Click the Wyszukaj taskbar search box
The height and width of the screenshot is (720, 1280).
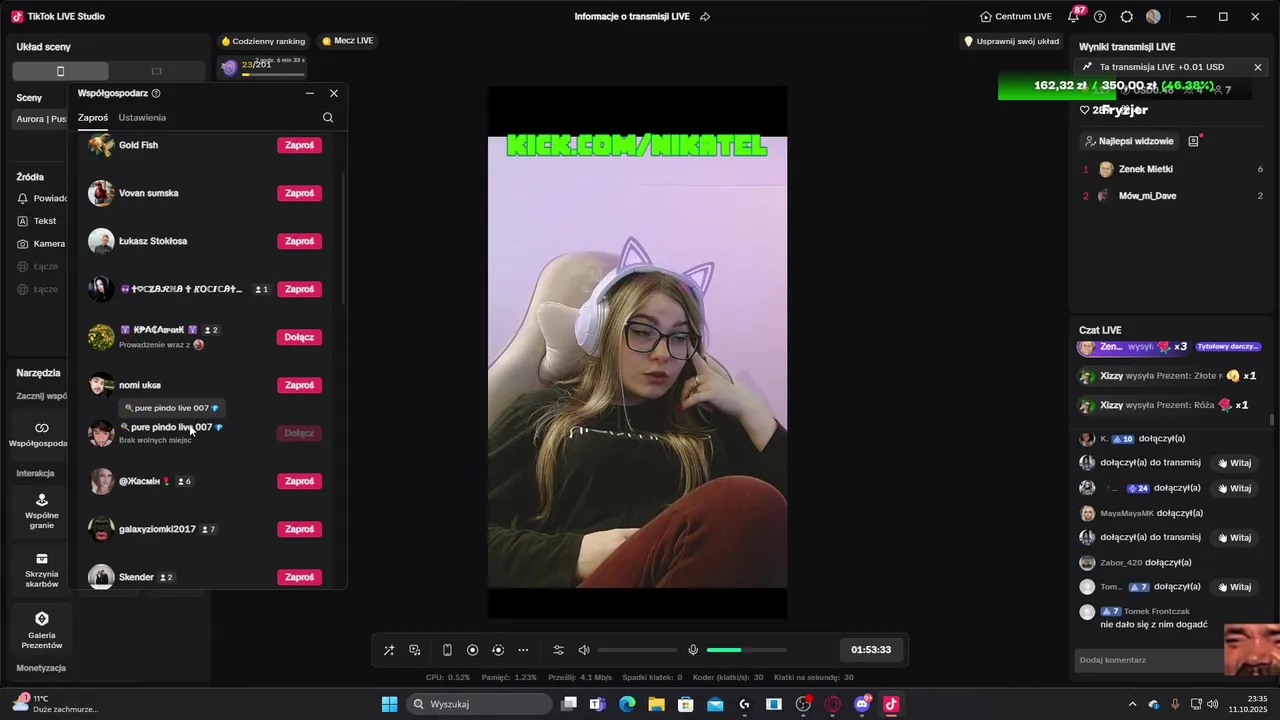click(479, 704)
